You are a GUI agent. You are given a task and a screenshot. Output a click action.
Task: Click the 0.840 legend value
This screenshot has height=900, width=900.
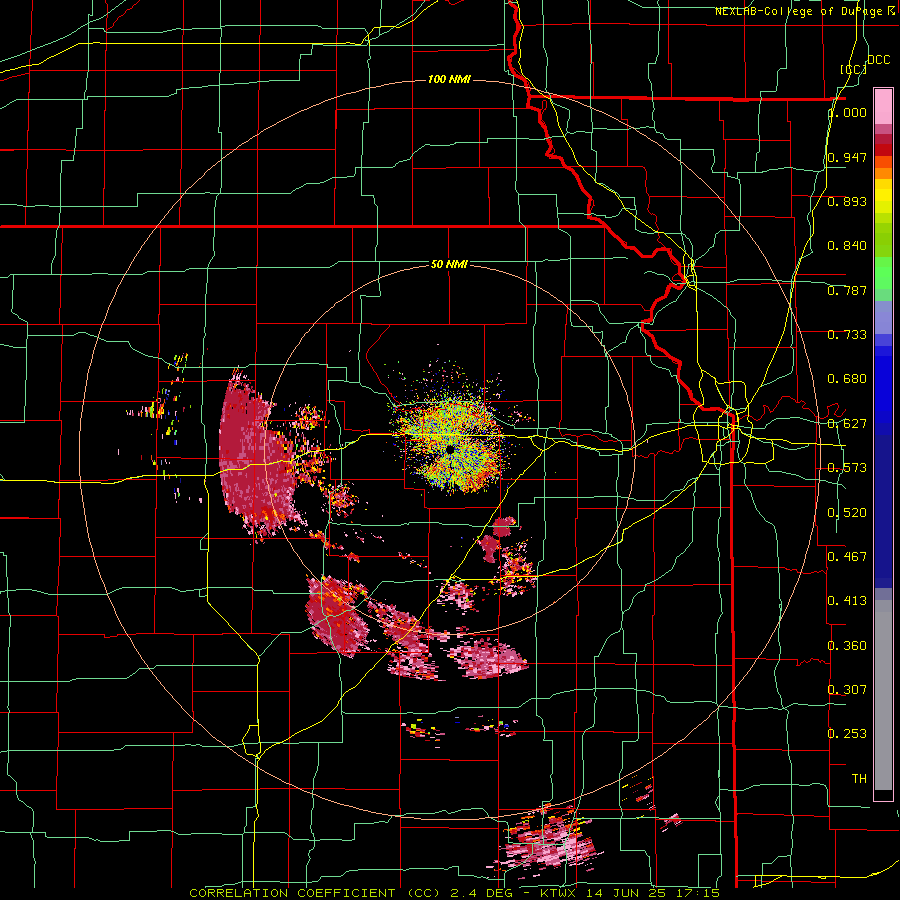847,246
